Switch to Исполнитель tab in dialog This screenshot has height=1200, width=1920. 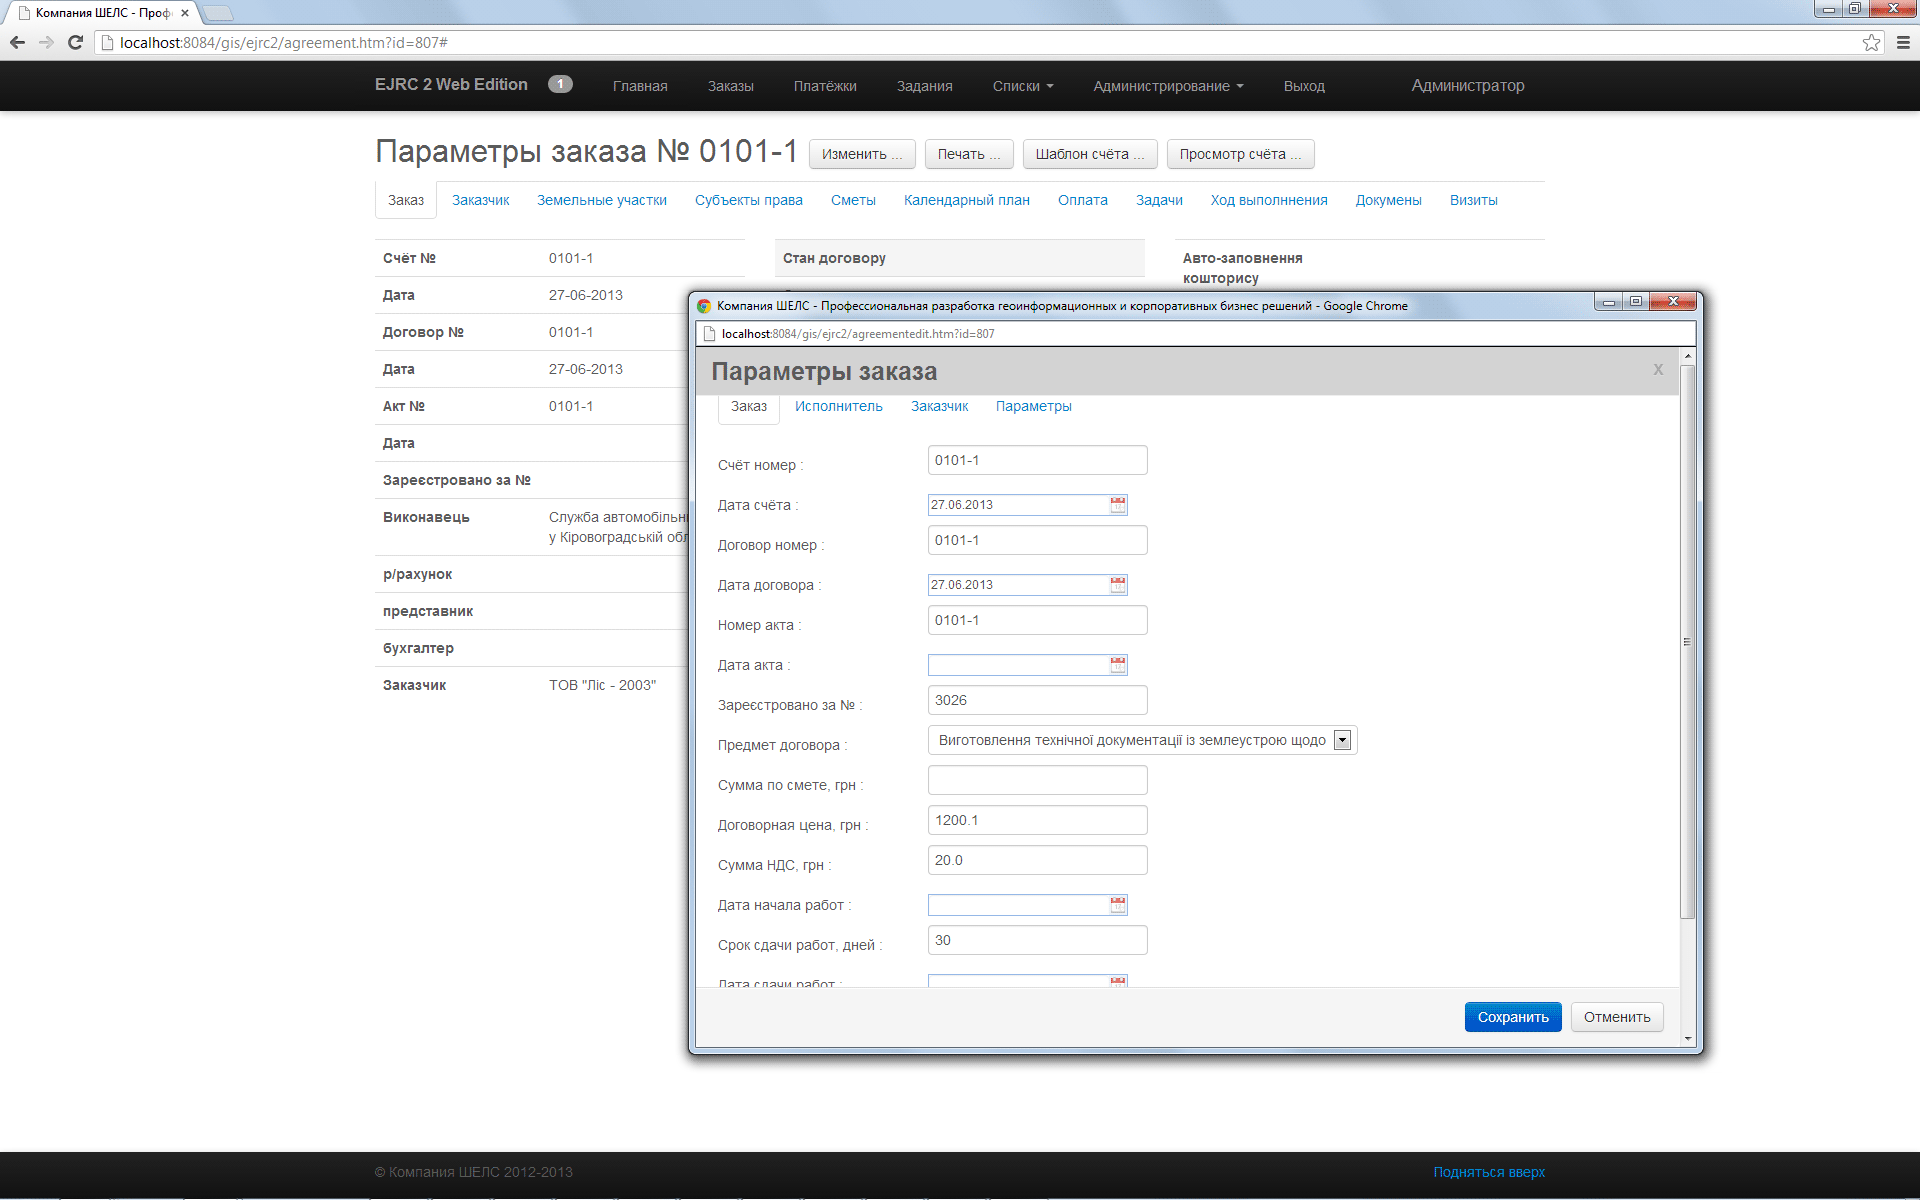[x=838, y=406]
